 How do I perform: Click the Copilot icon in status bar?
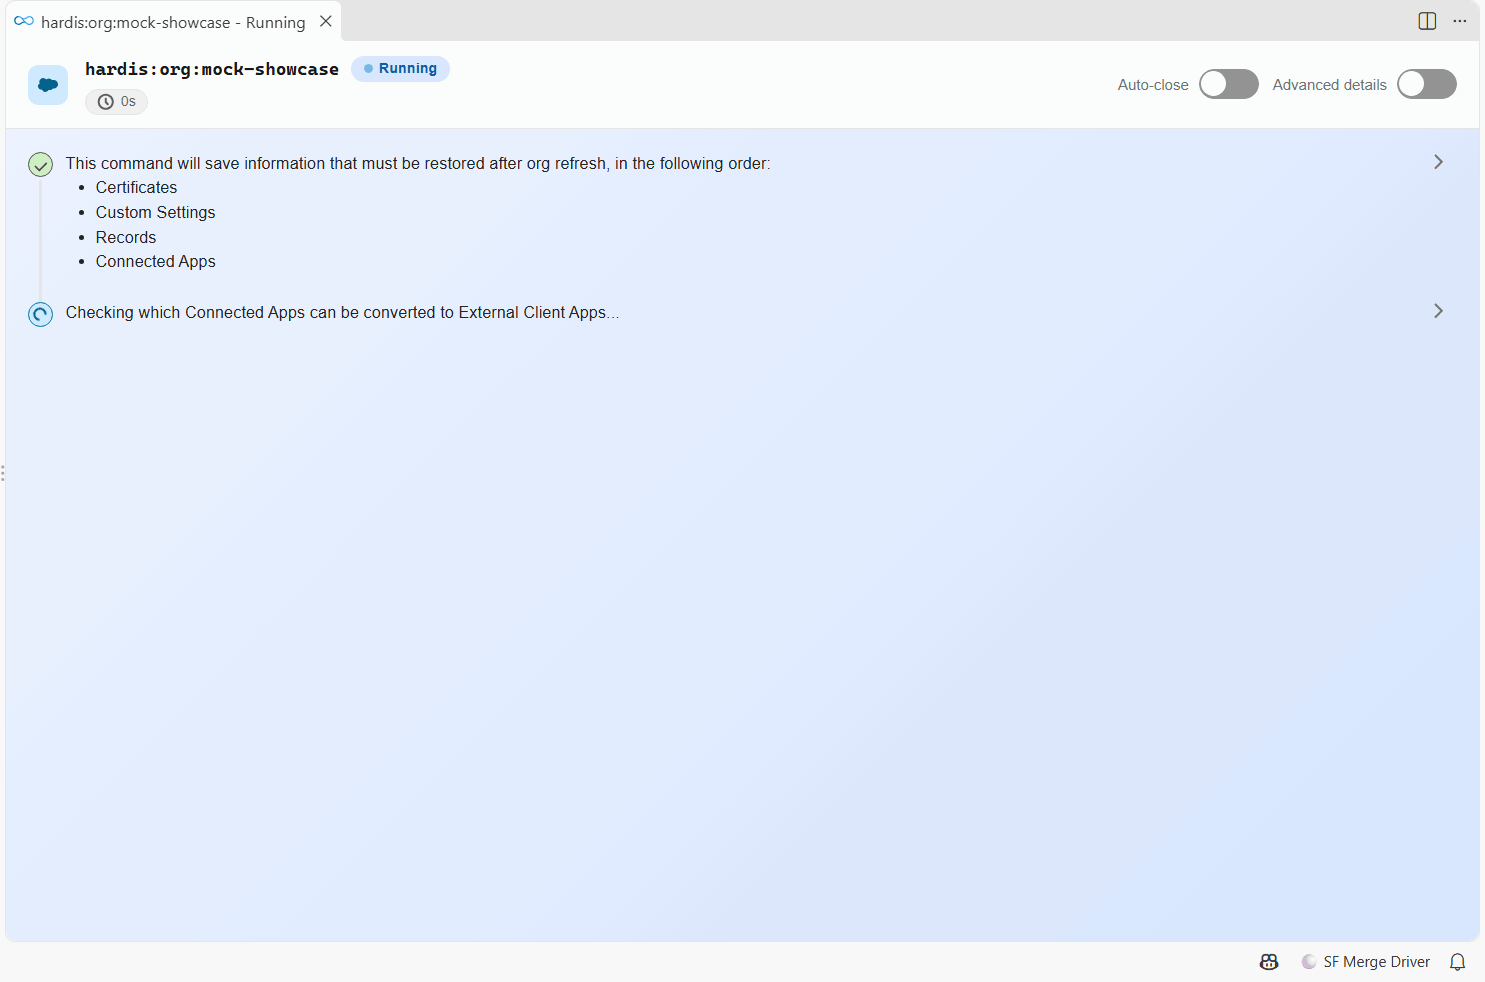tap(1269, 962)
